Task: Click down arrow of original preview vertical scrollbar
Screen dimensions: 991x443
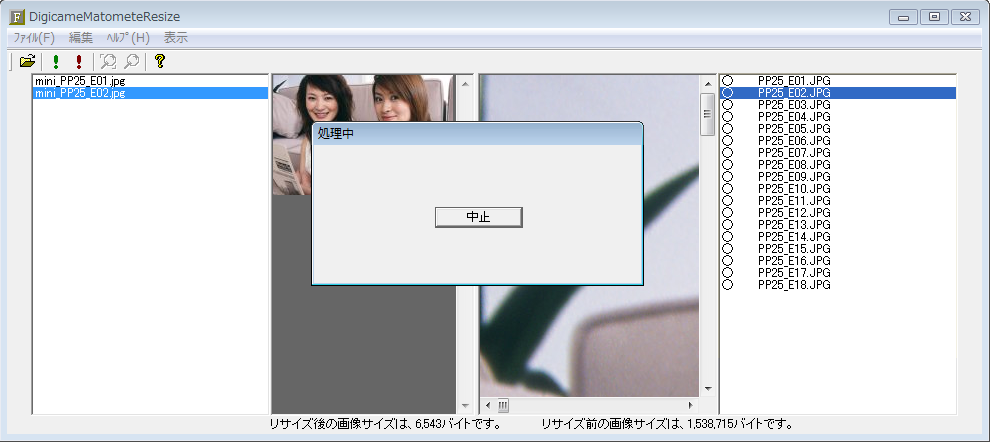Action: tap(708, 389)
